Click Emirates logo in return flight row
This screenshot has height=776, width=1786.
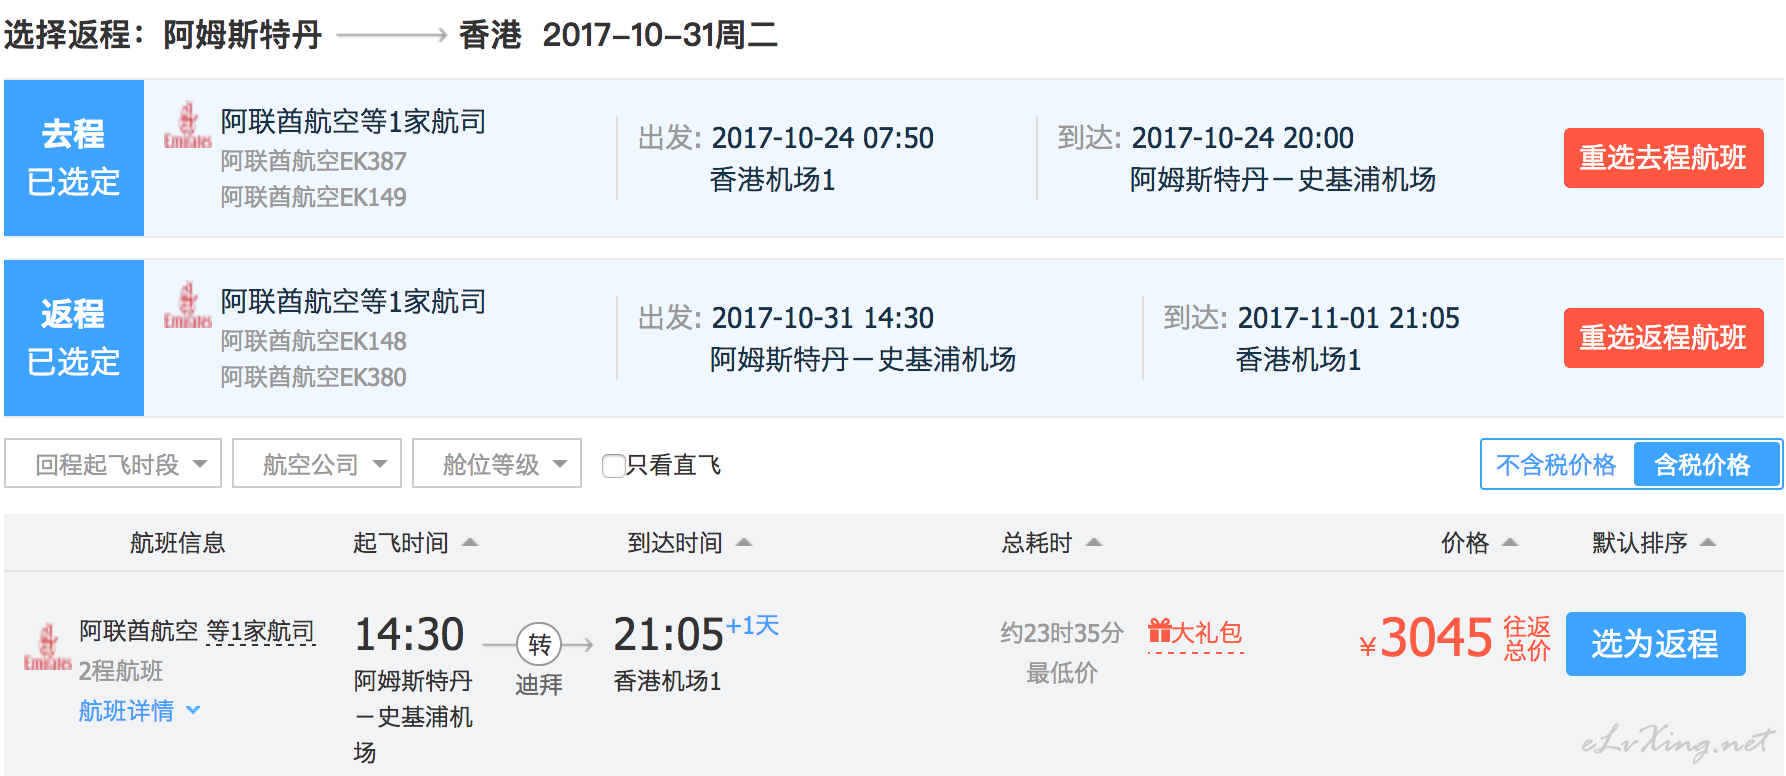pos(188,306)
